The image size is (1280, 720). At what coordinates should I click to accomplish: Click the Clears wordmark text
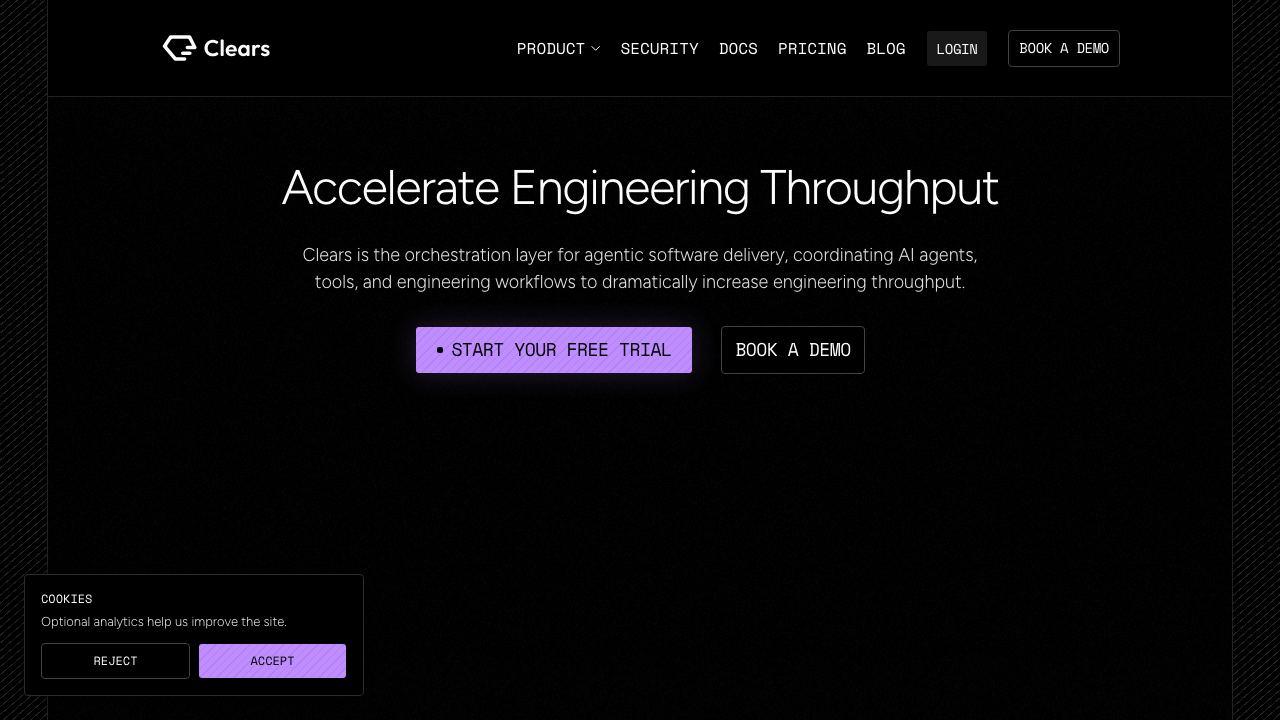(237, 48)
